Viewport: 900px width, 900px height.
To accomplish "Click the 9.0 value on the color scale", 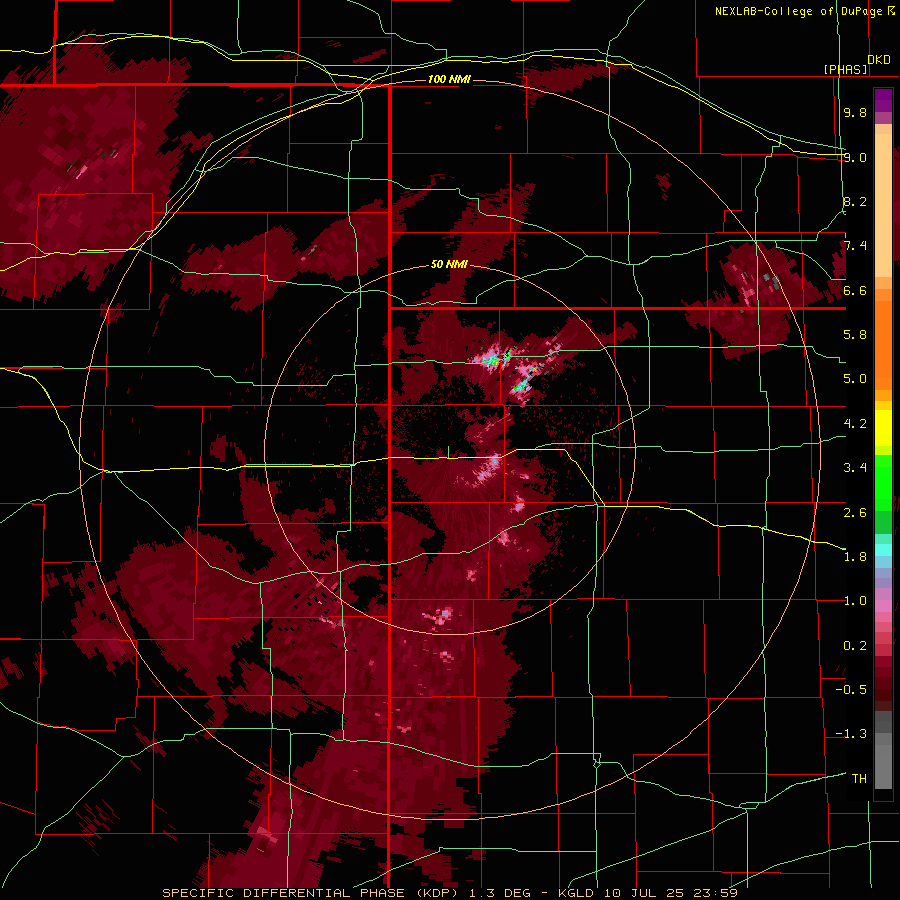I will click(855, 157).
